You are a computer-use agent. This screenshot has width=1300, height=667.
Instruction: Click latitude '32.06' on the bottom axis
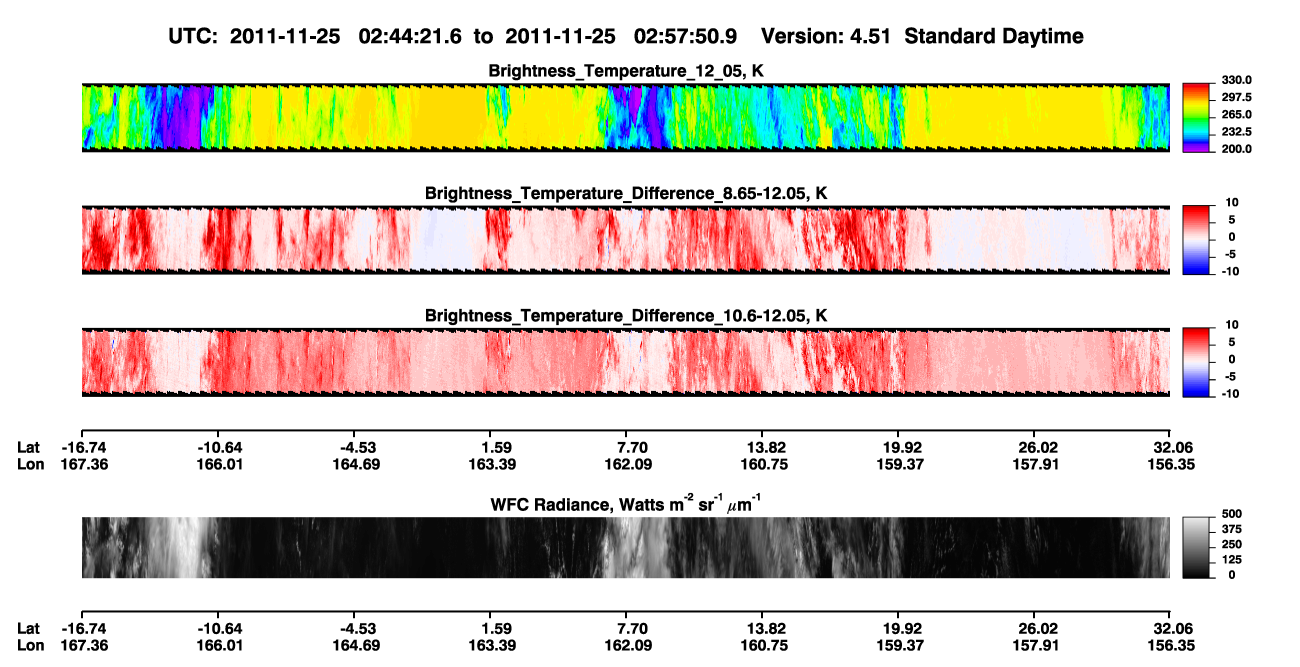(1171, 628)
